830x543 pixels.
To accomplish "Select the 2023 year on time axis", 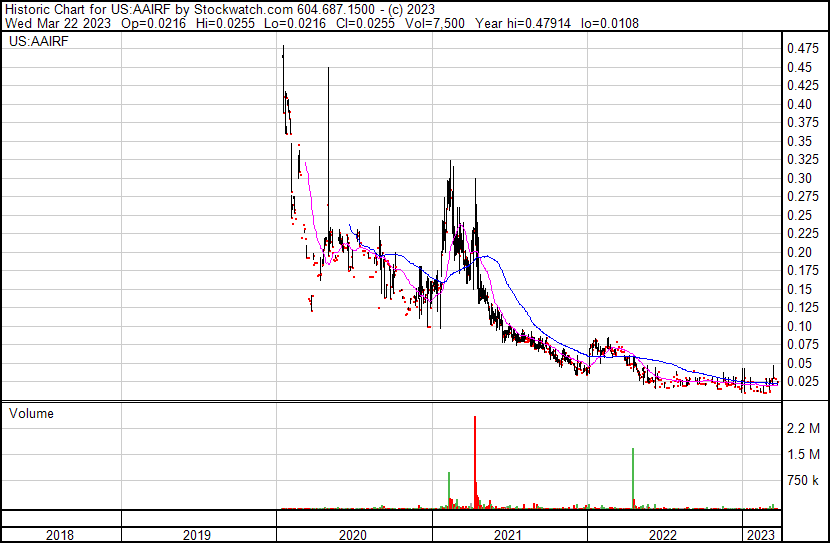I will 763,535.
